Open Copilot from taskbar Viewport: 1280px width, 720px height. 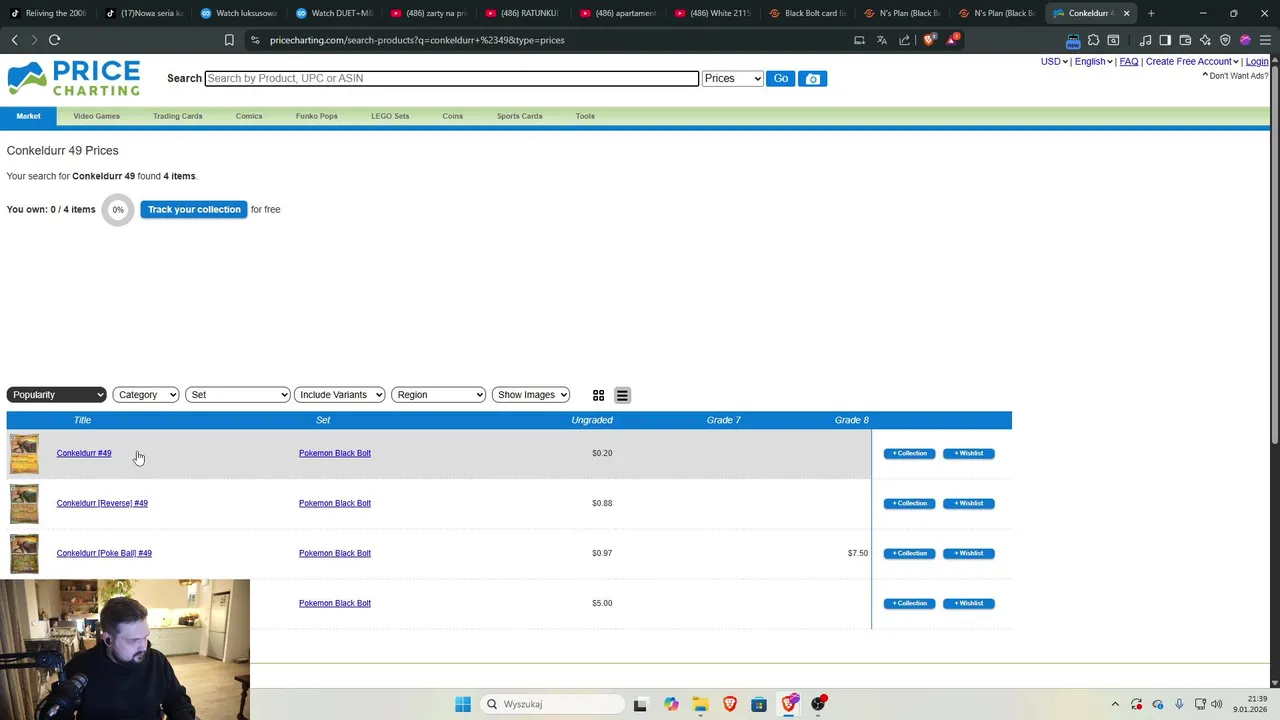pyautogui.click(x=670, y=704)
